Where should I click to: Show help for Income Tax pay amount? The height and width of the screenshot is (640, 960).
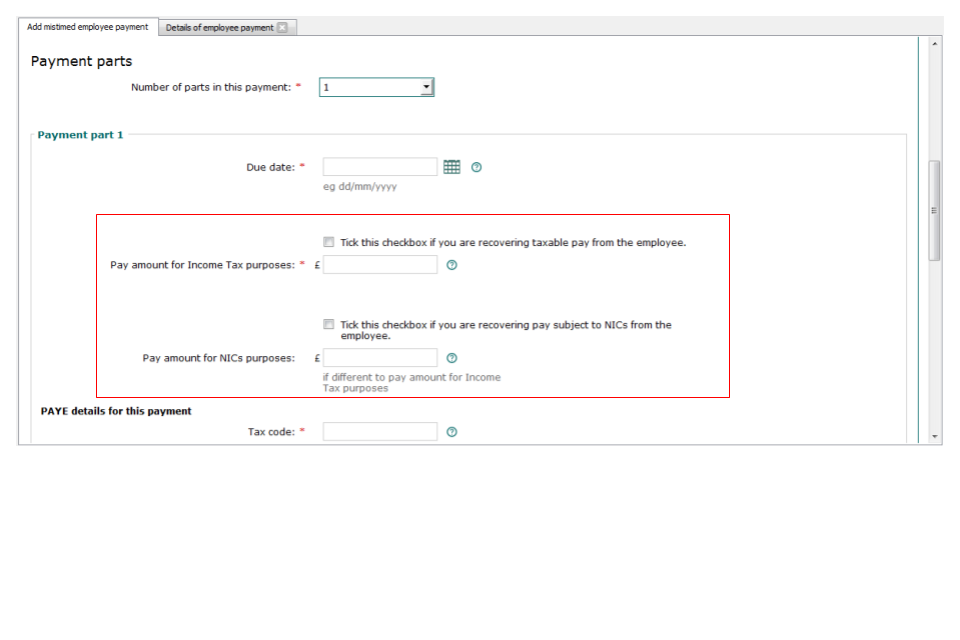click(452, 265)
